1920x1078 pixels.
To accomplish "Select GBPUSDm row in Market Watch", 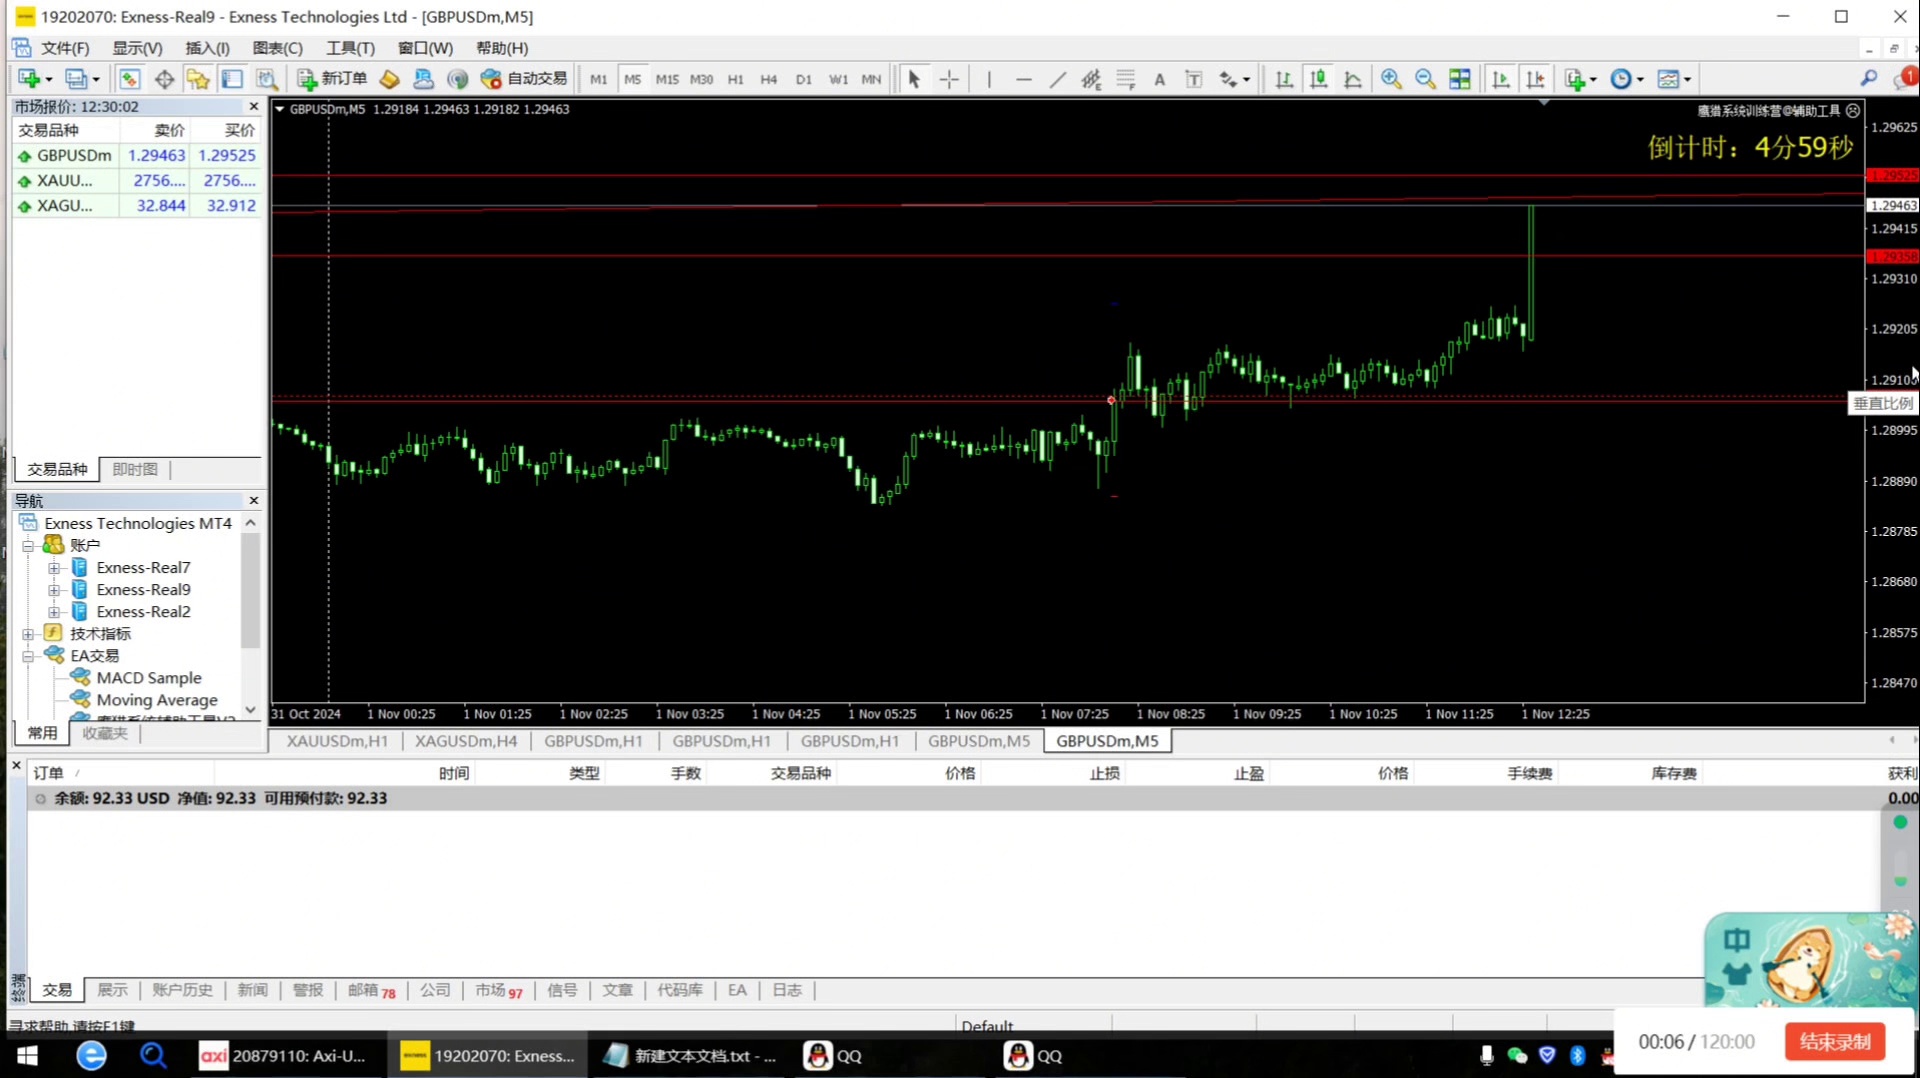I will [x=74, y=155].
